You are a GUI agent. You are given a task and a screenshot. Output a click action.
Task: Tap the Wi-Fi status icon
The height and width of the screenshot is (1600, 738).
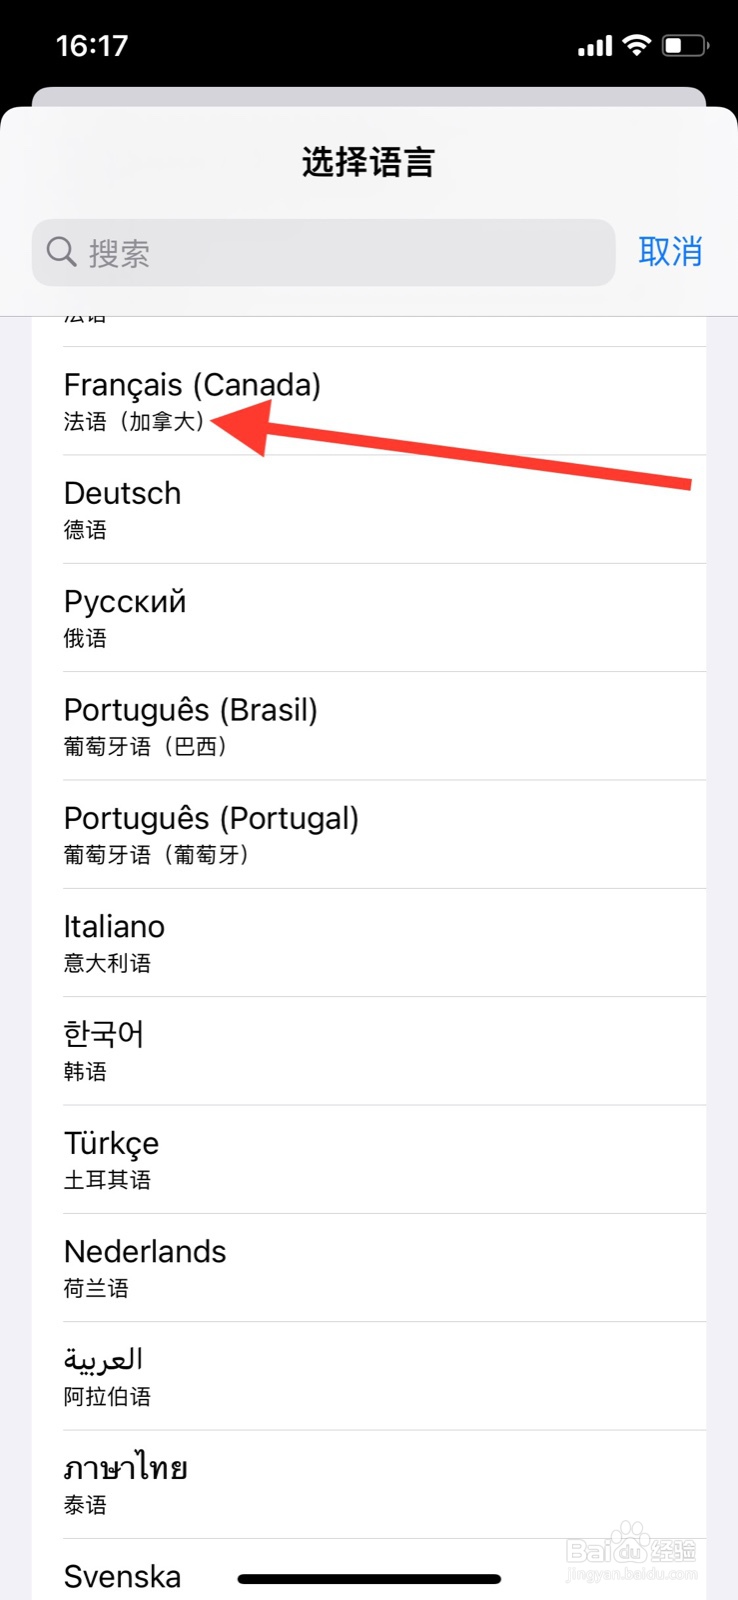tap(636, 45)
